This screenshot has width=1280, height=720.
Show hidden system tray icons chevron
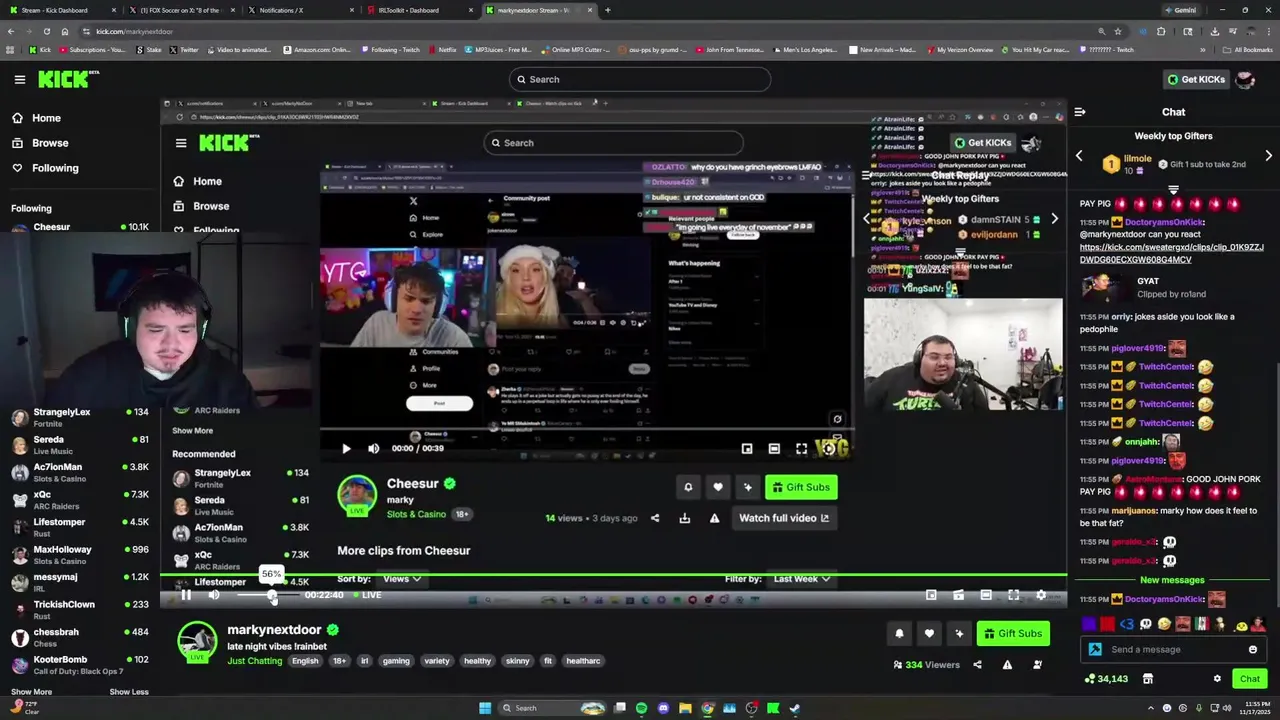(1151, 708)
